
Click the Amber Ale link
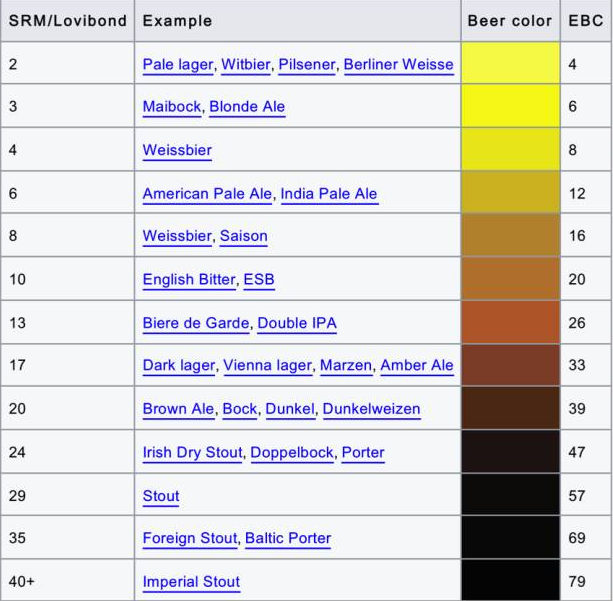[417, 366]
